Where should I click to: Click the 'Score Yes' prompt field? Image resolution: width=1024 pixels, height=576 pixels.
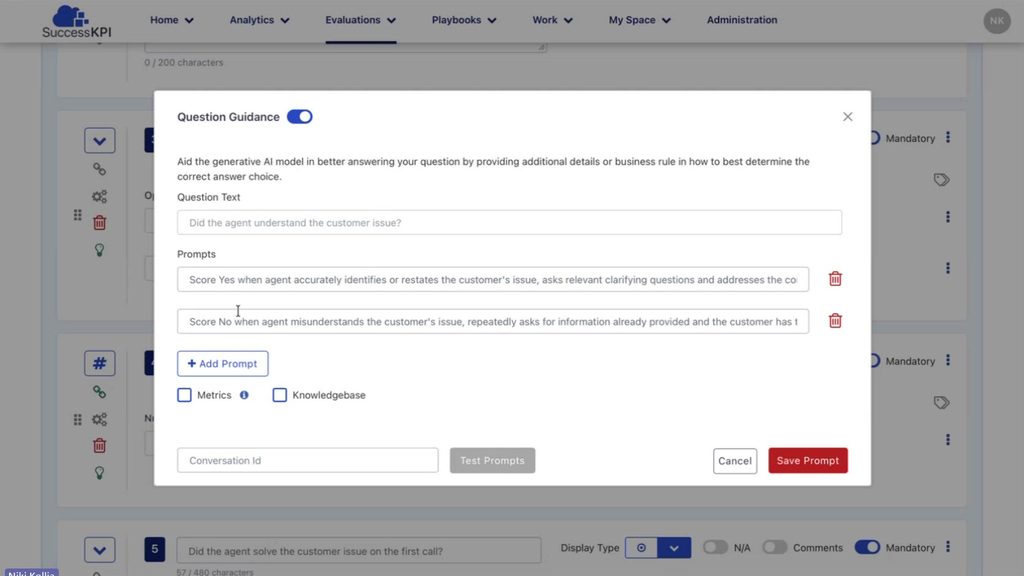[493, 280]
